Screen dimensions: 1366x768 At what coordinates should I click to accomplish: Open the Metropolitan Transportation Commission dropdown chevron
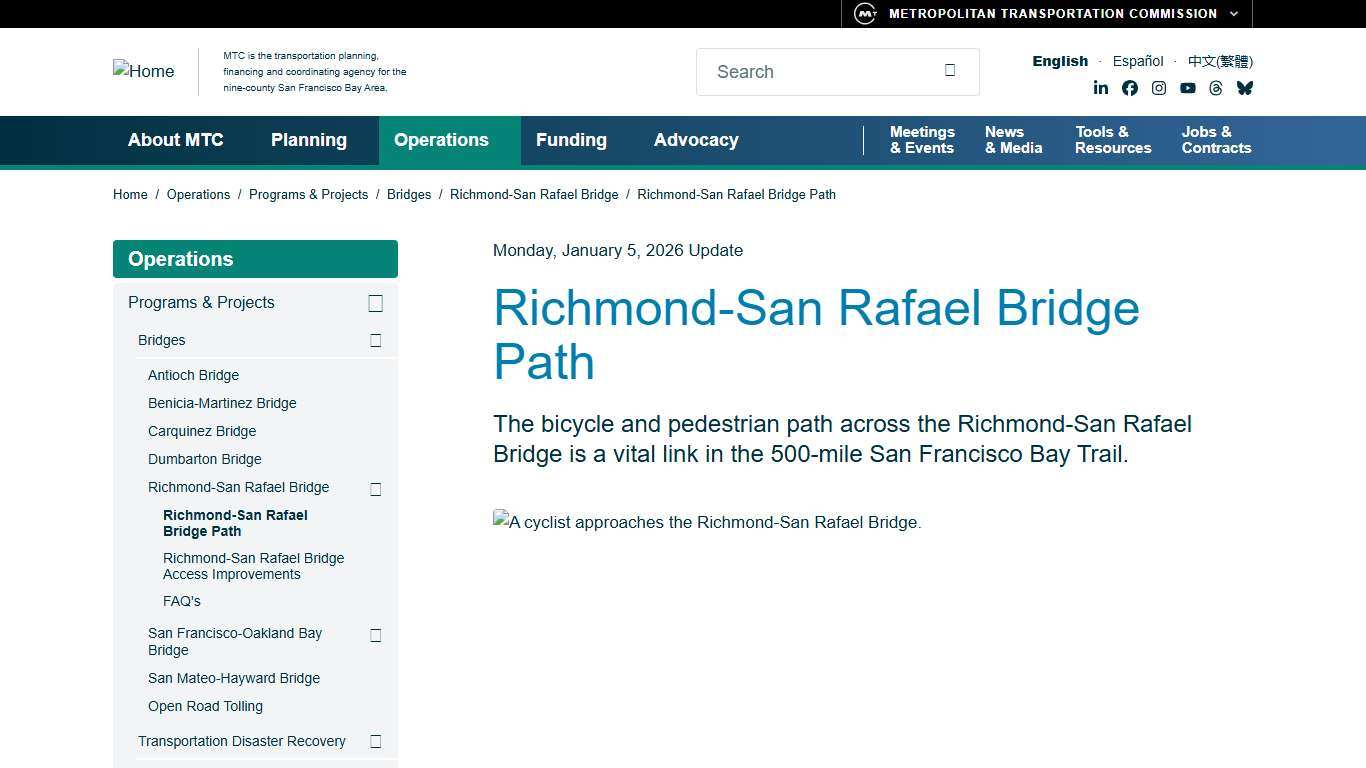point(1233,14)
